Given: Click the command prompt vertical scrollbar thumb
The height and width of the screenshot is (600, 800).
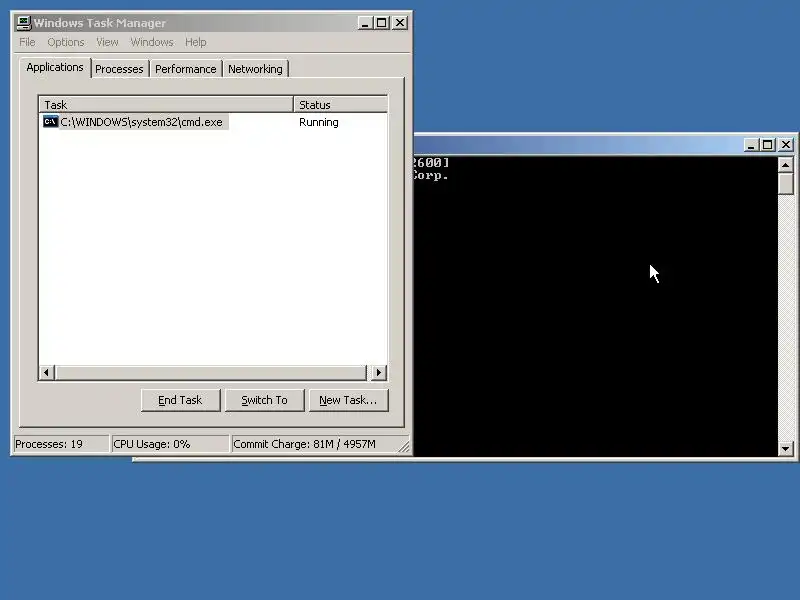Looking at the screenshot, I should (x=786, y=183).
